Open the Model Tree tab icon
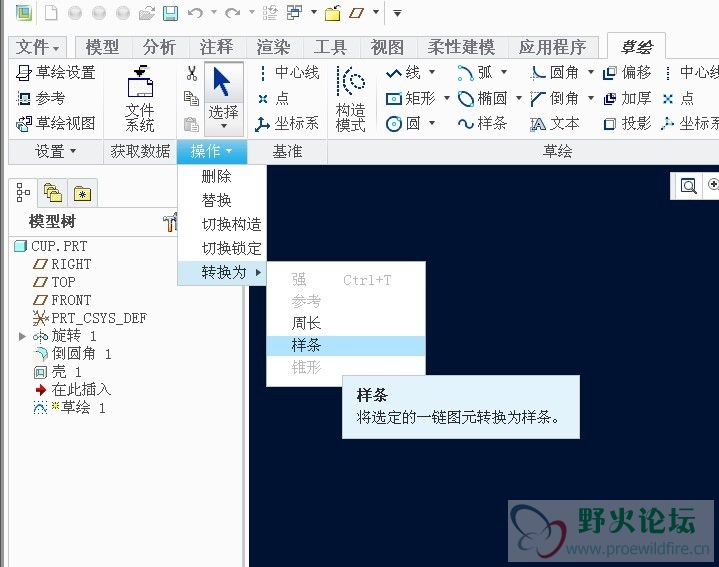 coord(23,193)
